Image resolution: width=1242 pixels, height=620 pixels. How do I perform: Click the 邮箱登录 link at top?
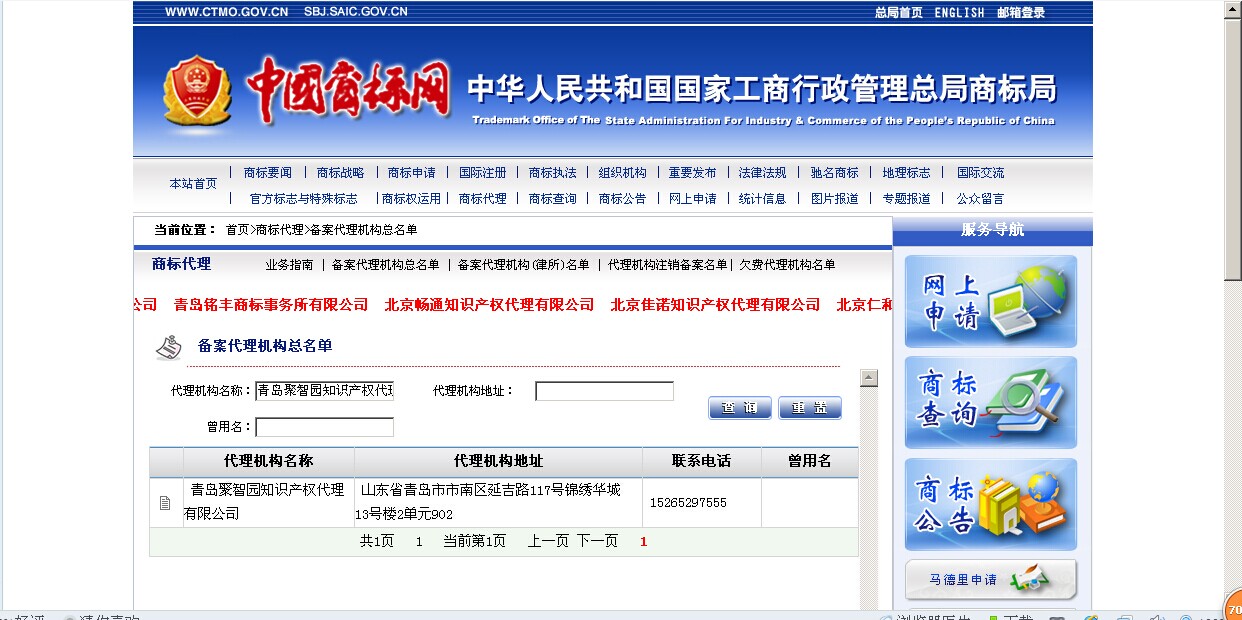[1020, 13]
